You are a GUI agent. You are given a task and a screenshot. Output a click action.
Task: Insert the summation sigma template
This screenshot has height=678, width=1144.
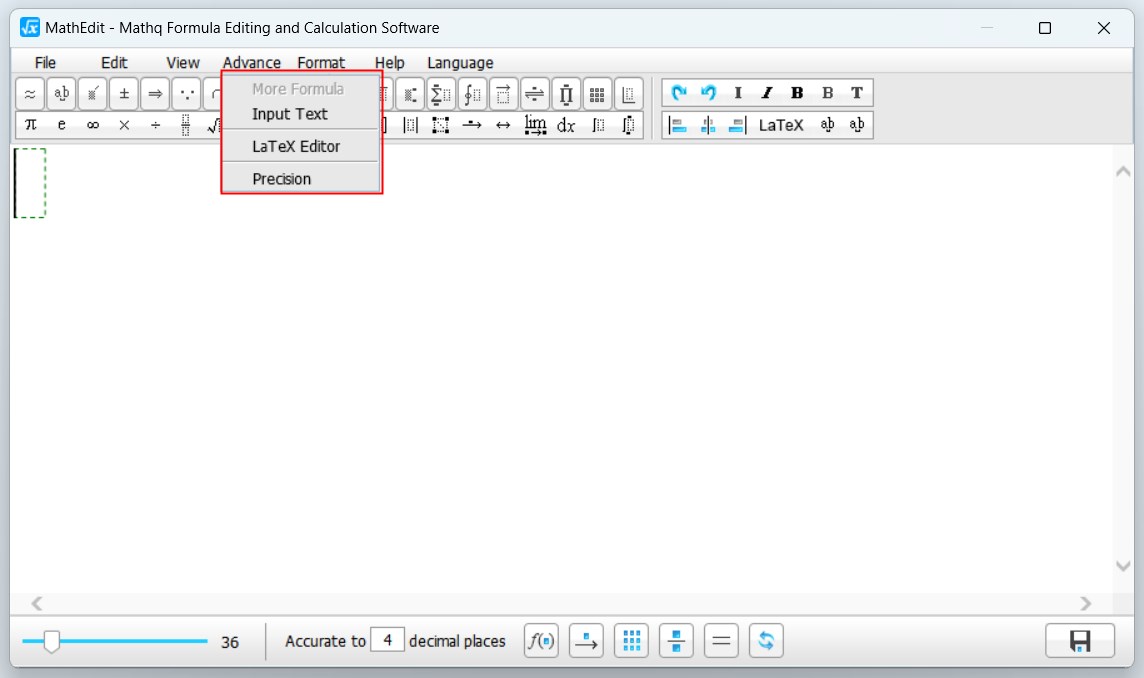coord(441,93)
